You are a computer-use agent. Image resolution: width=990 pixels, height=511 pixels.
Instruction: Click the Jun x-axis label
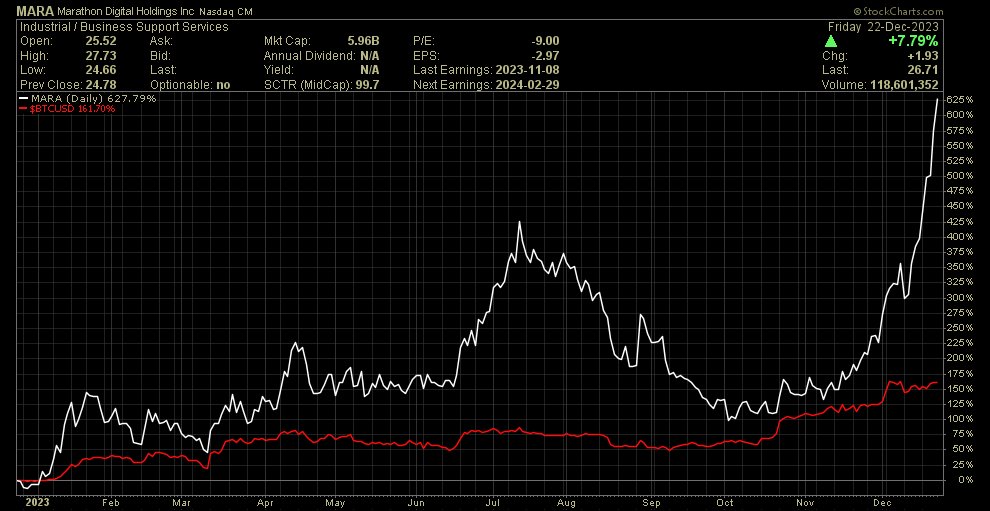pyautogui.click(x=417, y=503)
